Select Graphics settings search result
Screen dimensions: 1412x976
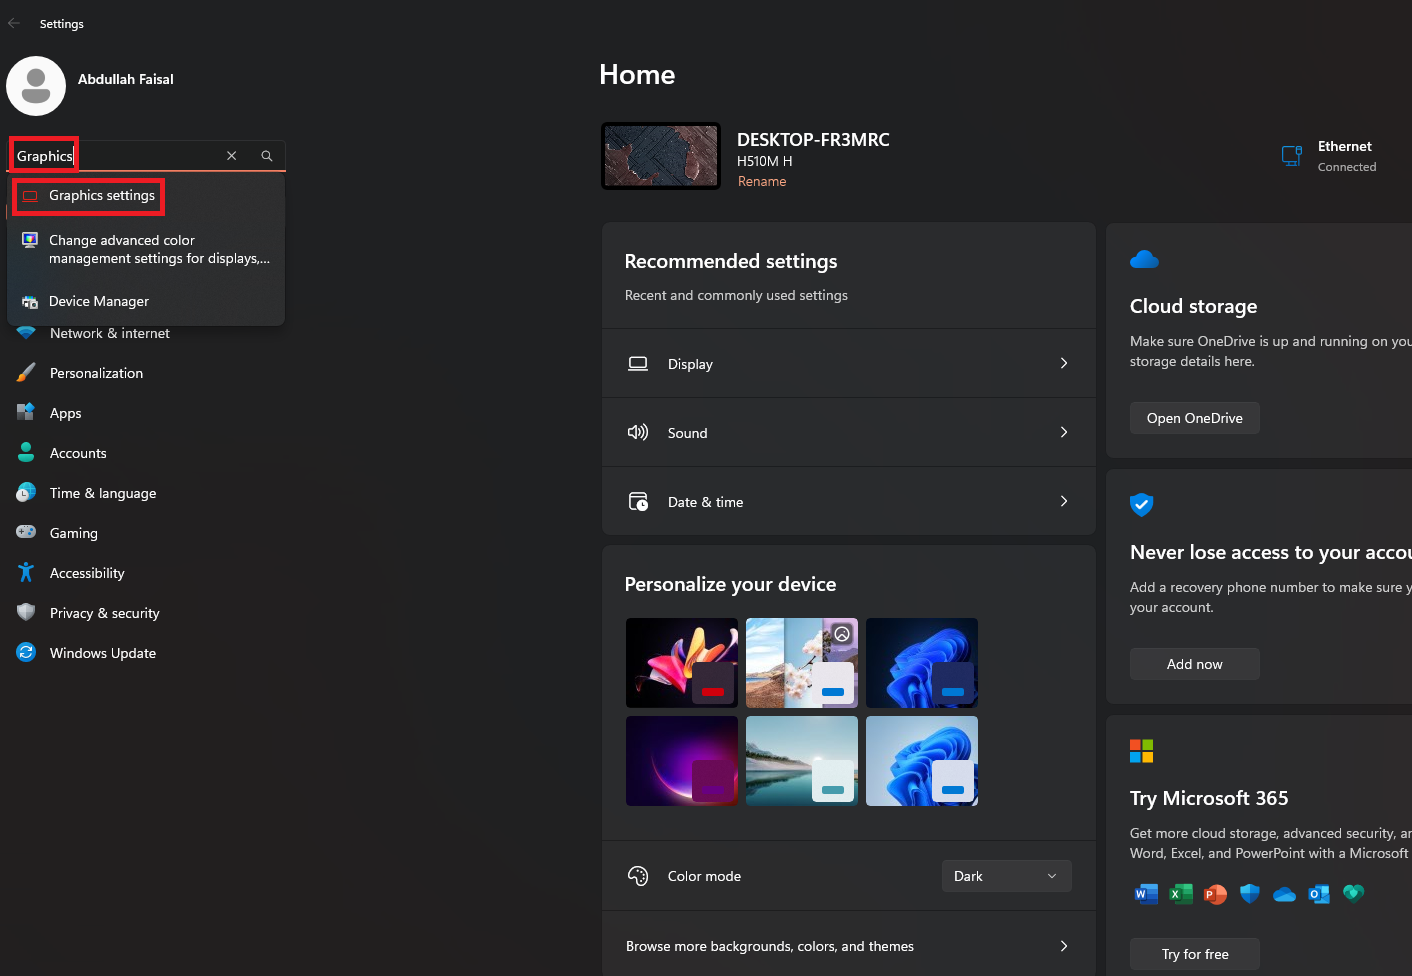point(101,196)
